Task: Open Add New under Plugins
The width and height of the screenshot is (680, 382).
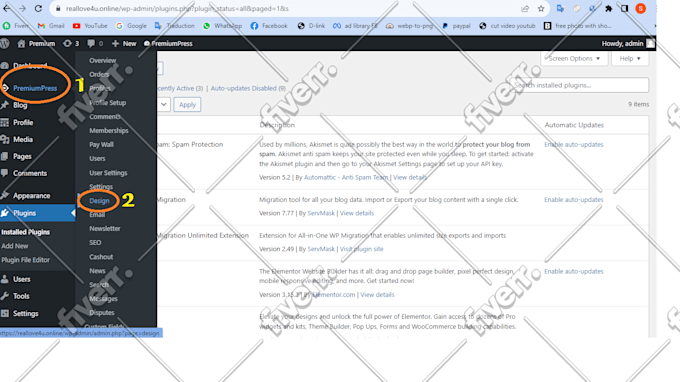Action: click(15, 246)
